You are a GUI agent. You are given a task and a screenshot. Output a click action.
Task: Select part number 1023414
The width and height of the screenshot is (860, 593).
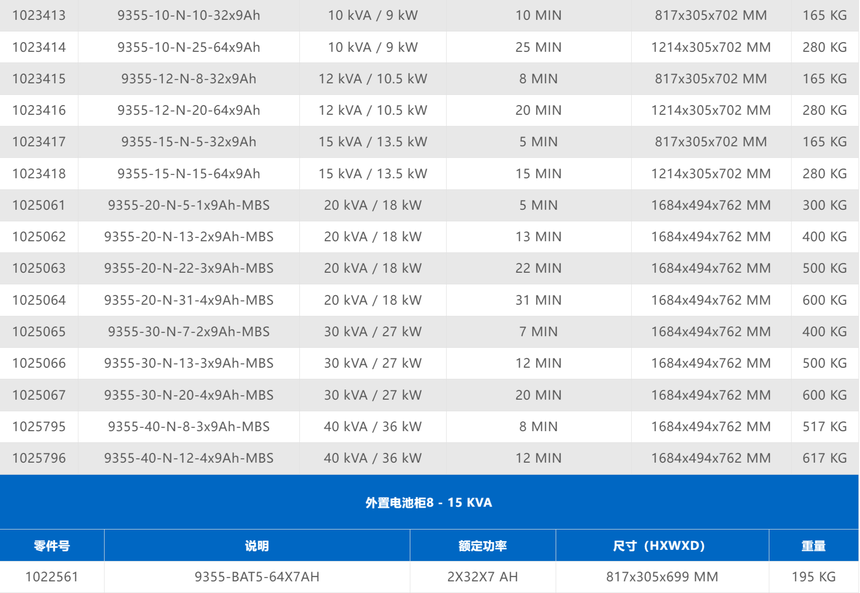click(x=39, y=47)
